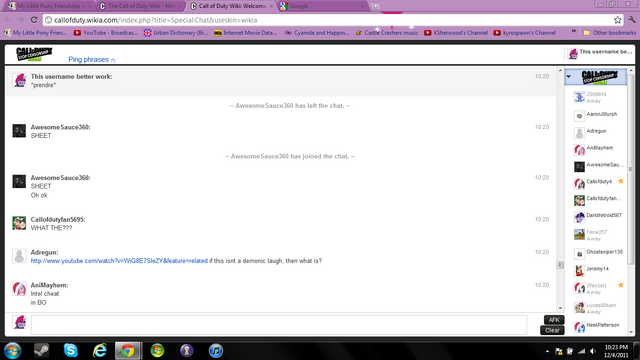Click the browser reload button

(x=34, y=20)
